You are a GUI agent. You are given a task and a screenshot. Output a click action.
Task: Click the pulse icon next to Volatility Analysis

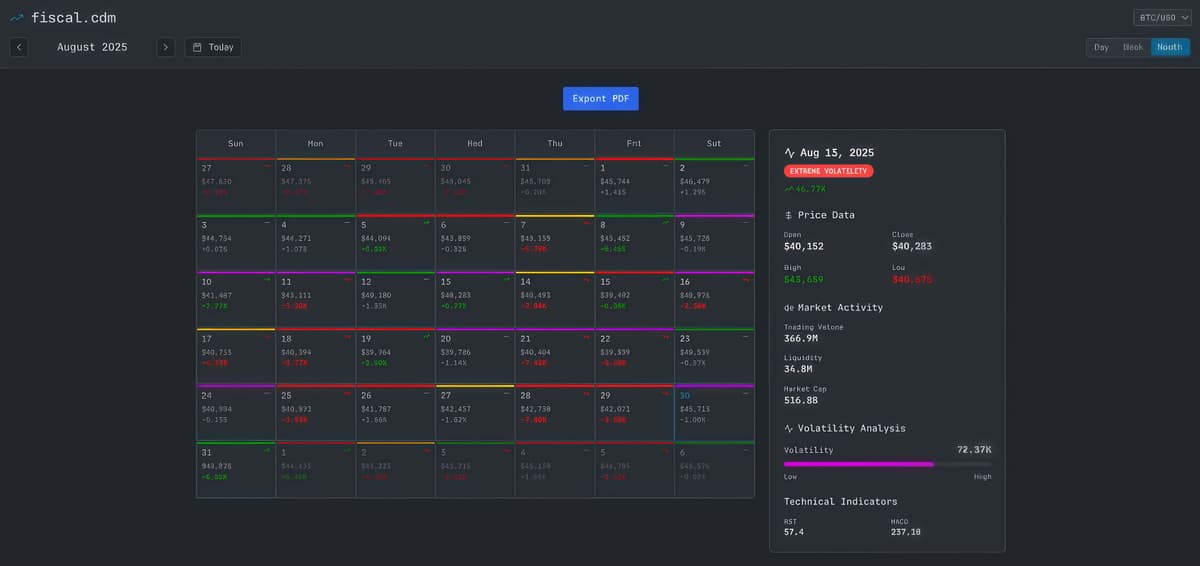789,428
